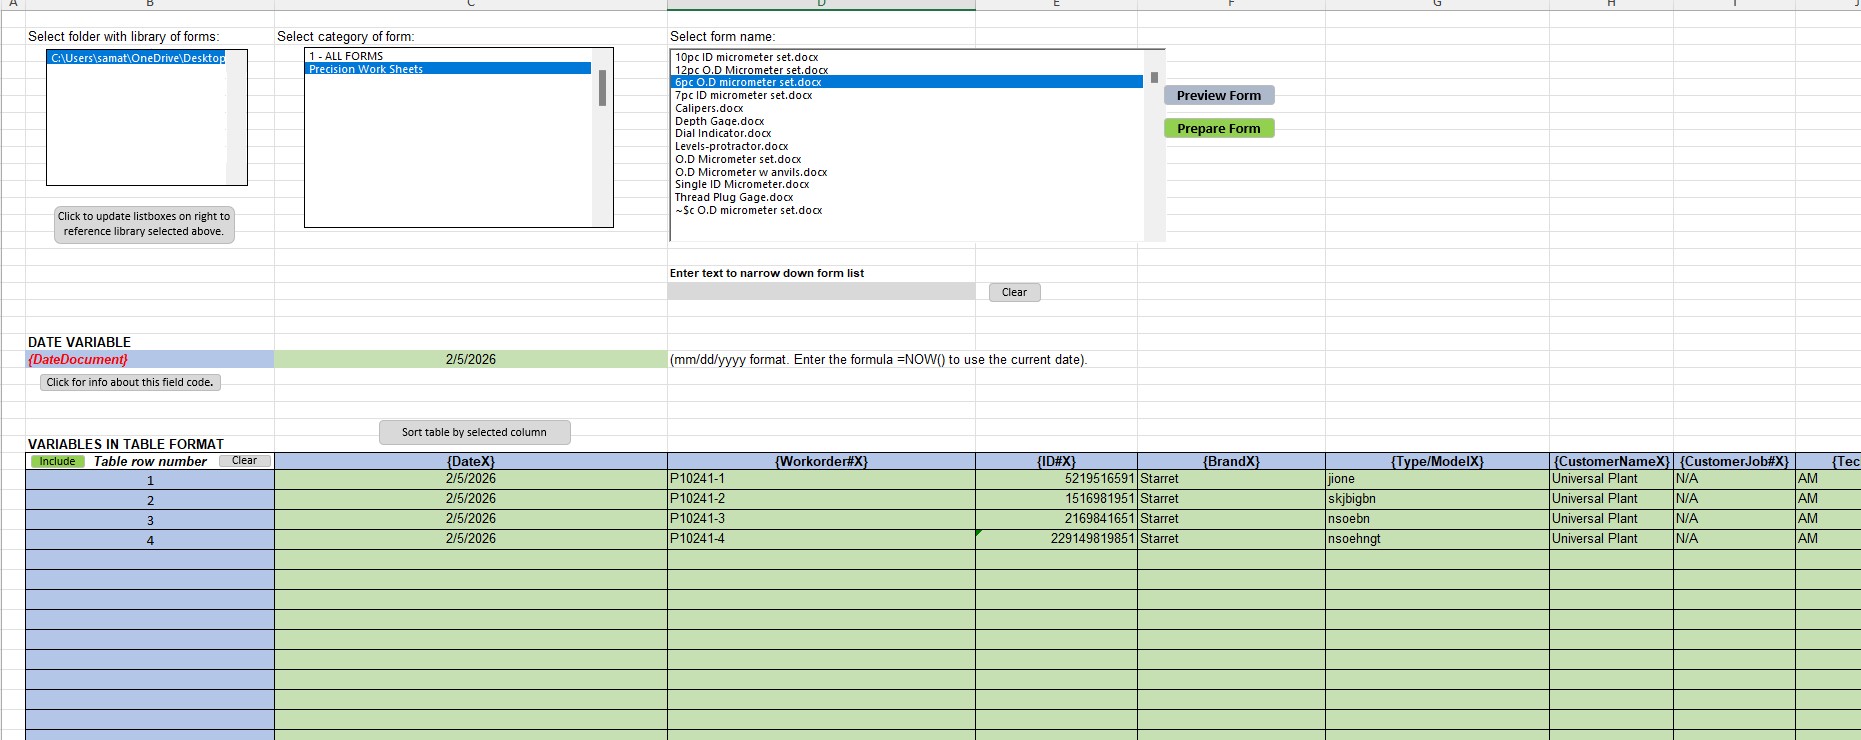
Task: Select the Precision Work Sheets category
Action: click(x=448, y=69)
